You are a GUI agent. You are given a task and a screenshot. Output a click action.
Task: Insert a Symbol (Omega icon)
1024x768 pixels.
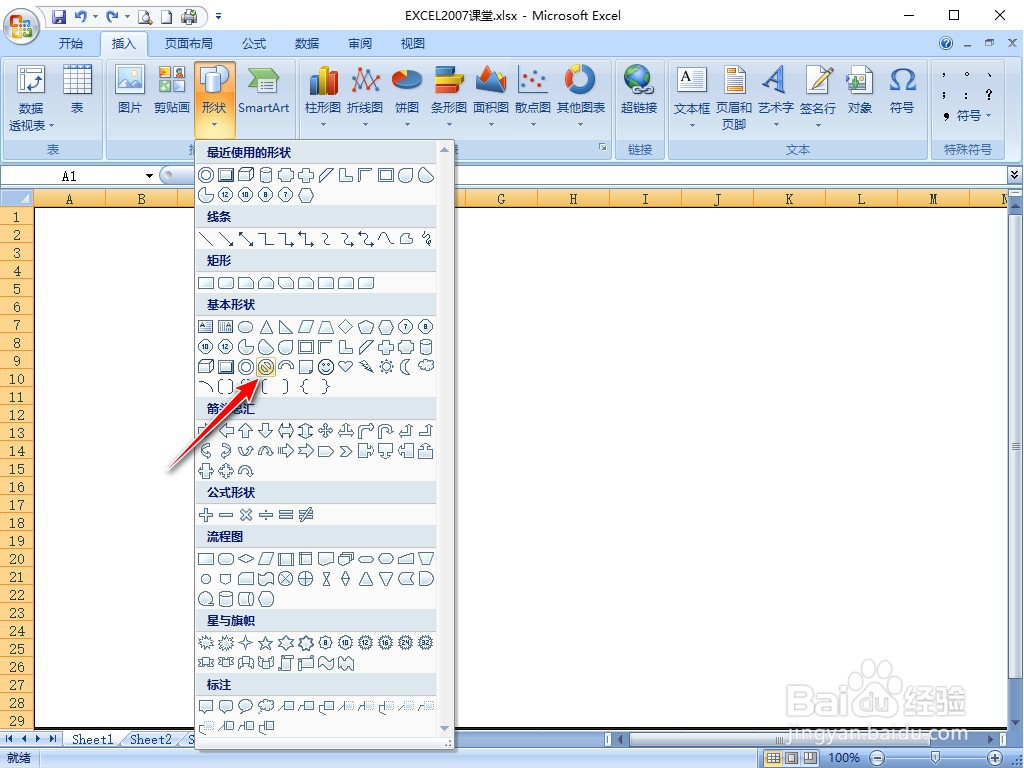coord(902,90)
